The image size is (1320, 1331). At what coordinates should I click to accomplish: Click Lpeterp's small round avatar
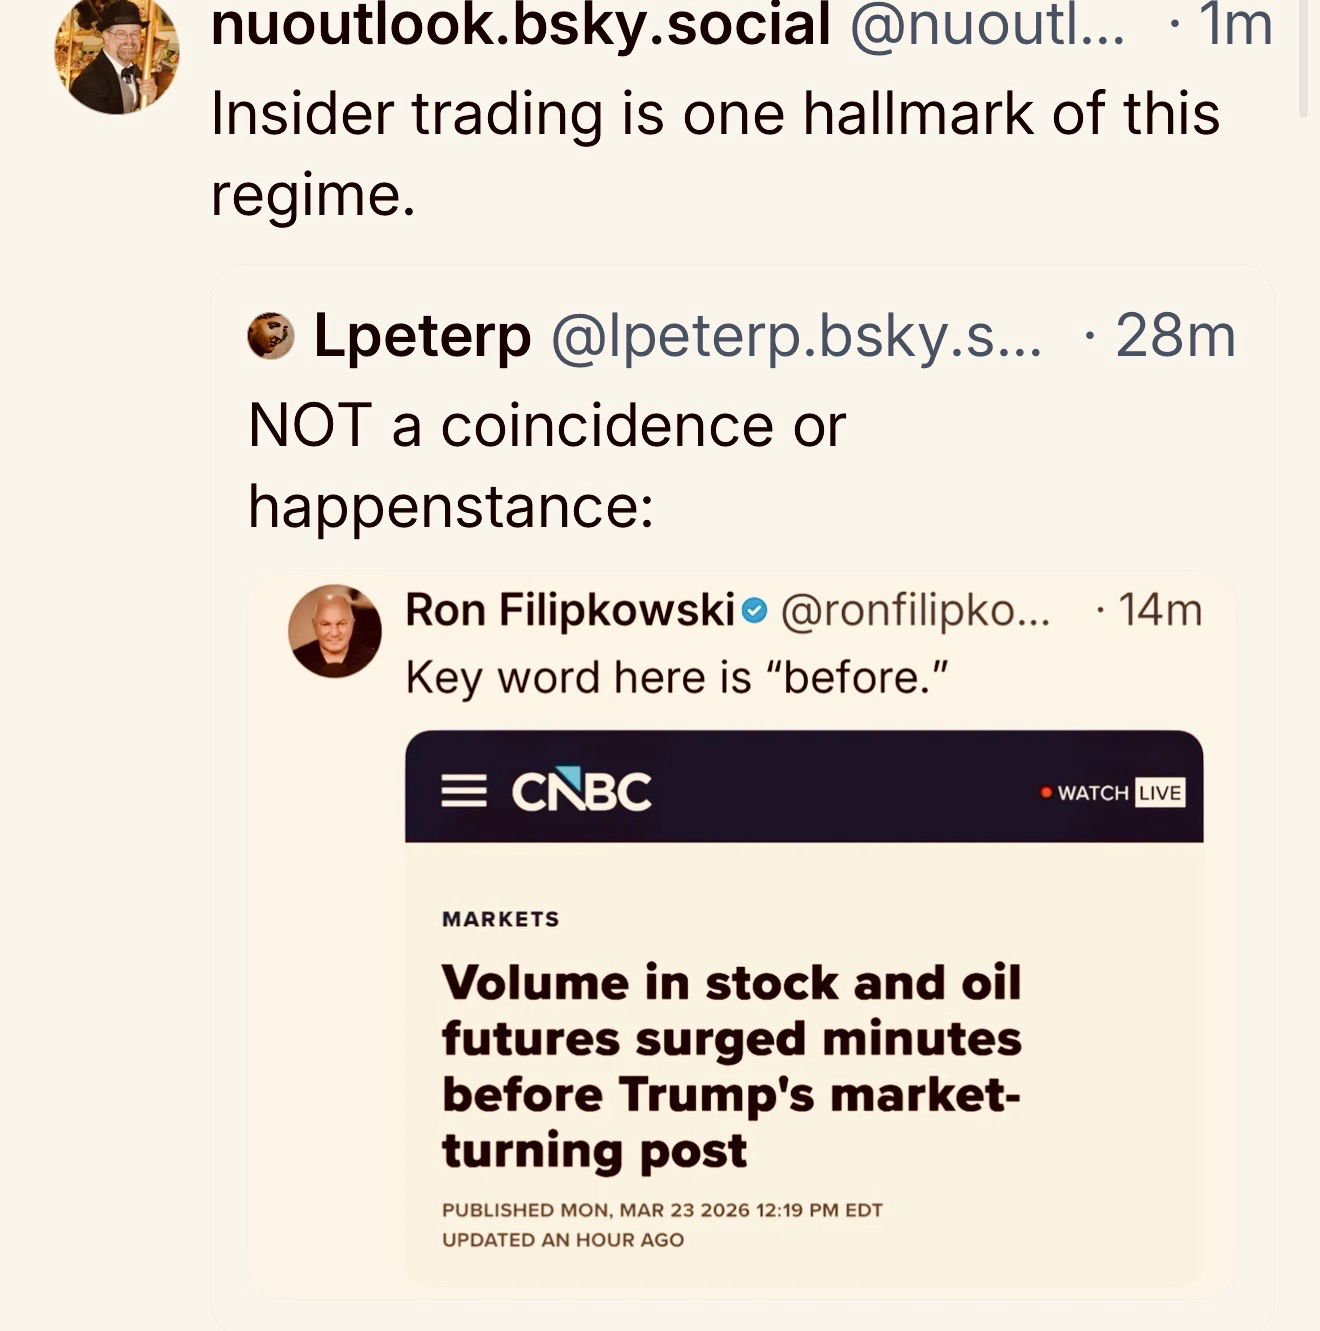(x=271, y=335)
